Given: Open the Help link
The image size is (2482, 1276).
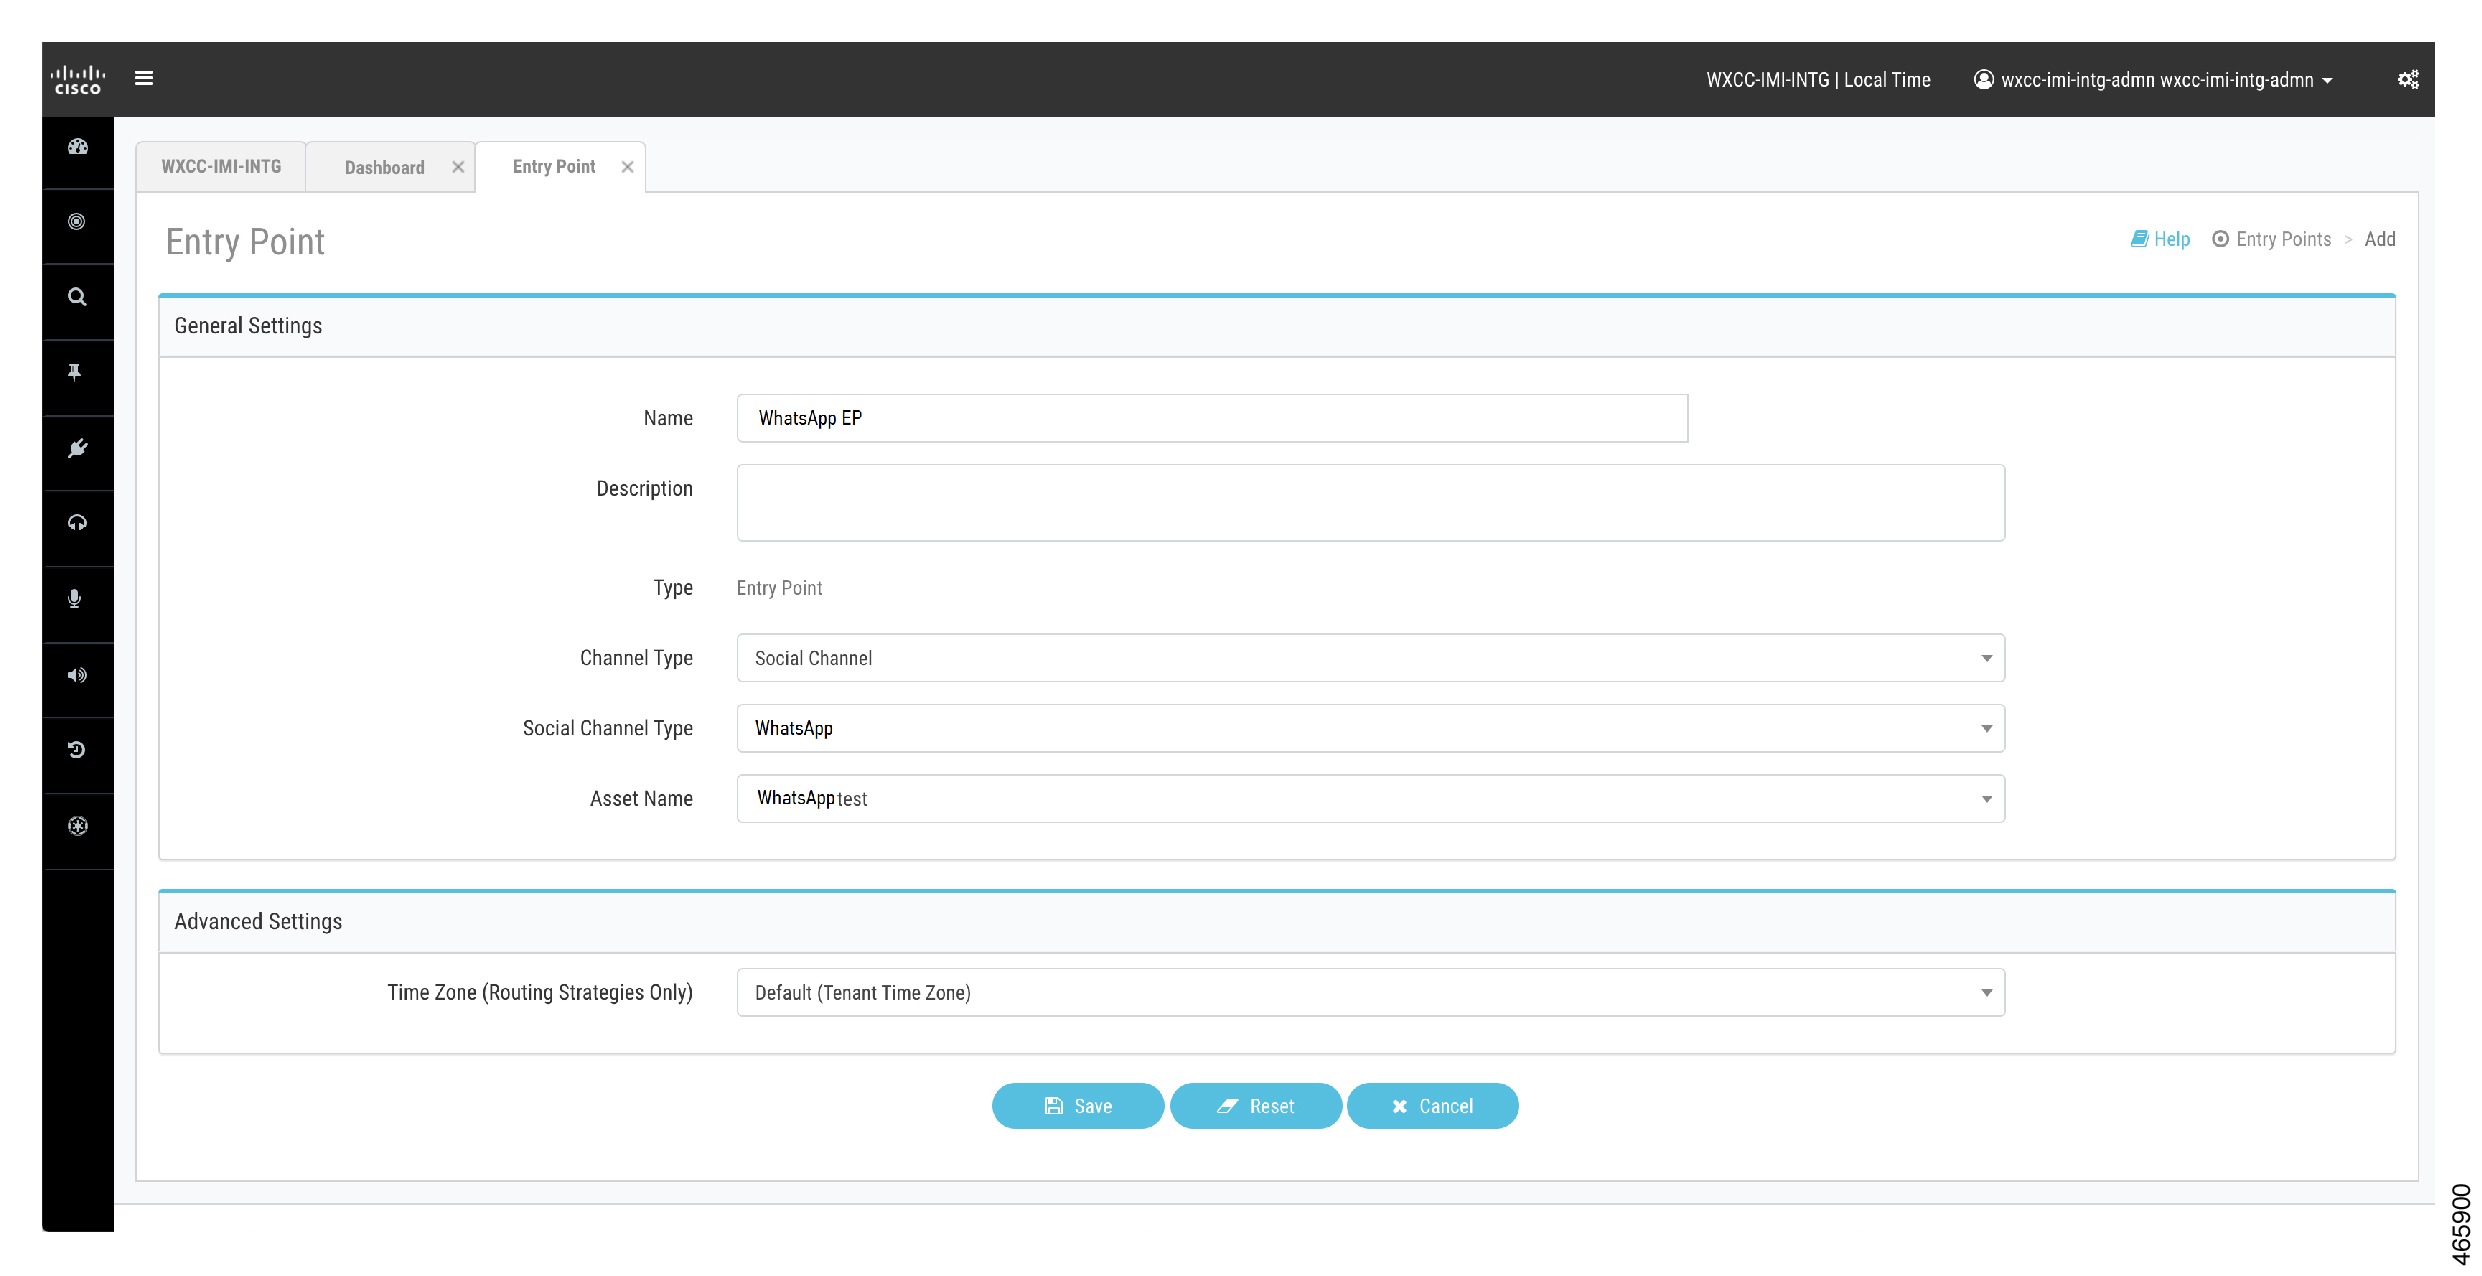Looking at the screenshot, I should point(2160,239).
